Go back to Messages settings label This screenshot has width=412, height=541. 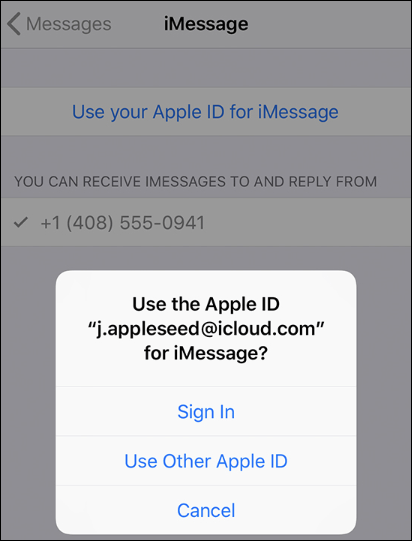point(69,24)
